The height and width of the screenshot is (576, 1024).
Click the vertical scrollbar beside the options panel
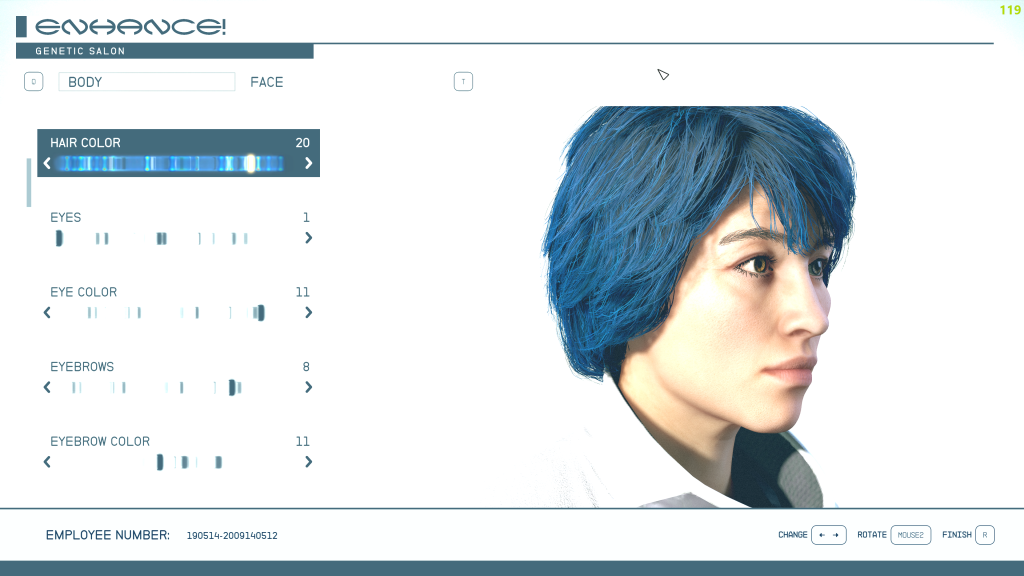29,182
